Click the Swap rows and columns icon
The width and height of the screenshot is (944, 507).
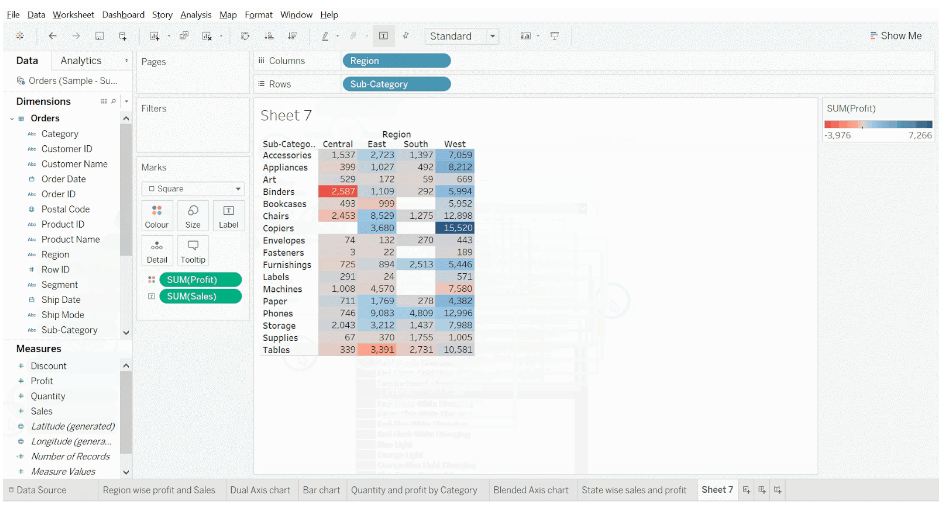pos(245,36)
